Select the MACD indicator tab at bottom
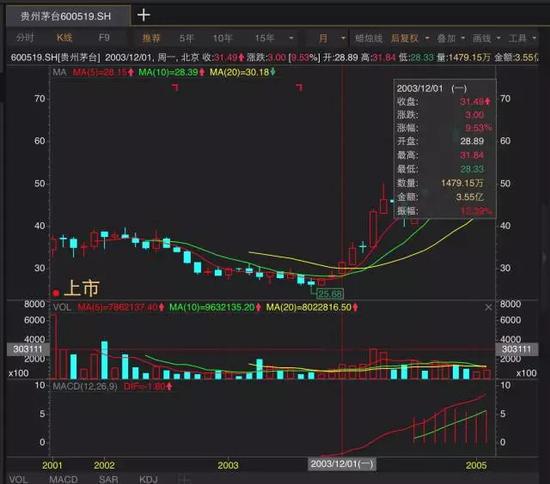Image resolution: width=550 pixels, height=484 pixels. tap(63, 479)
